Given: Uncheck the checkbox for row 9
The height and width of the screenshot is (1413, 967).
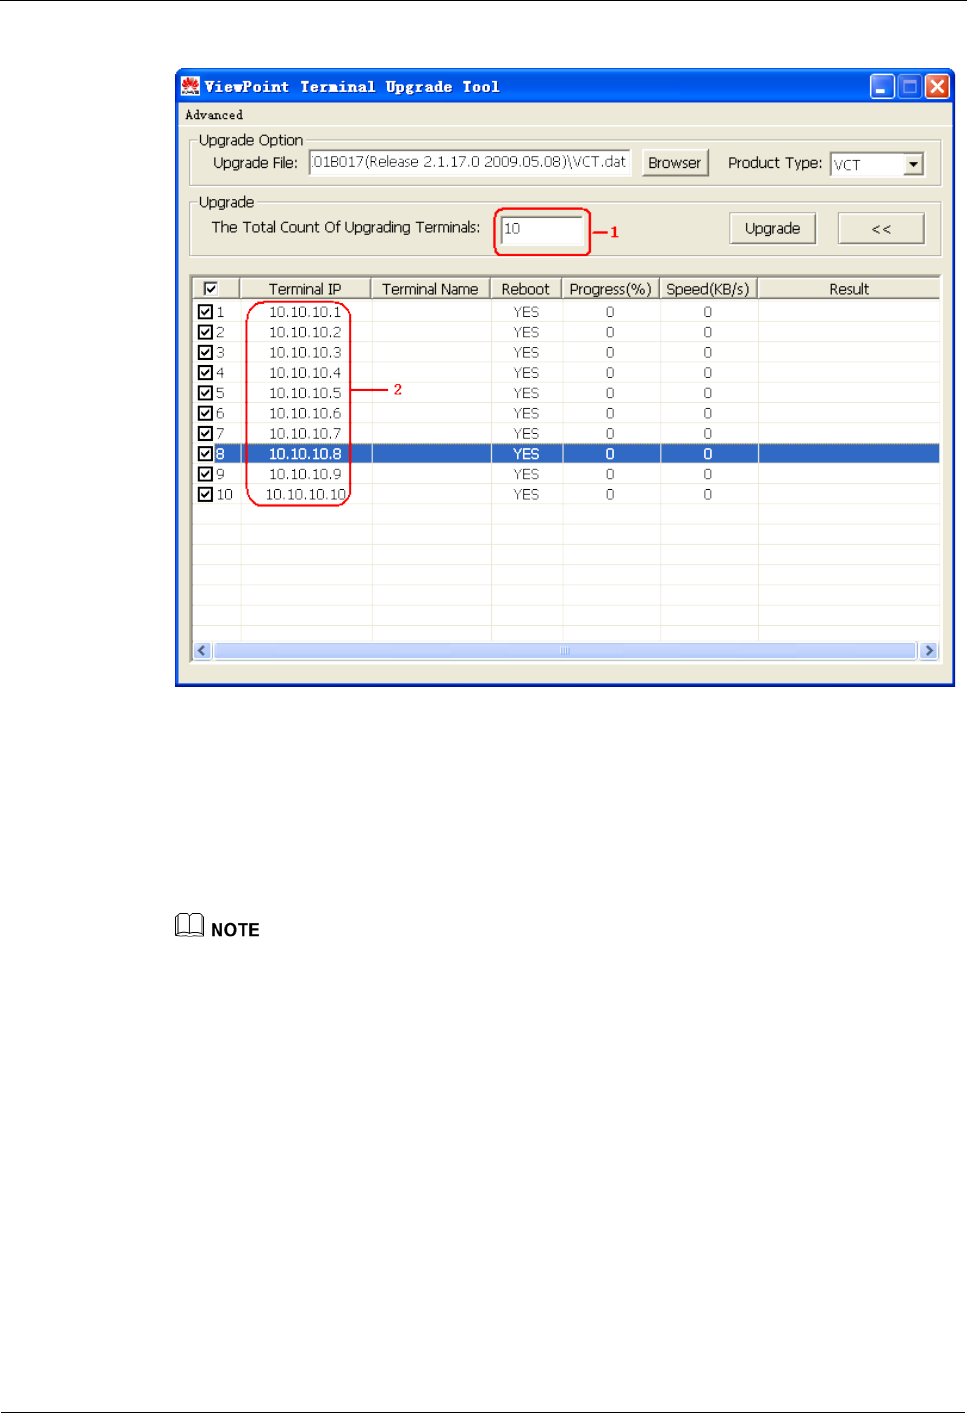Looking at the screenshot, I should [205, 474].
